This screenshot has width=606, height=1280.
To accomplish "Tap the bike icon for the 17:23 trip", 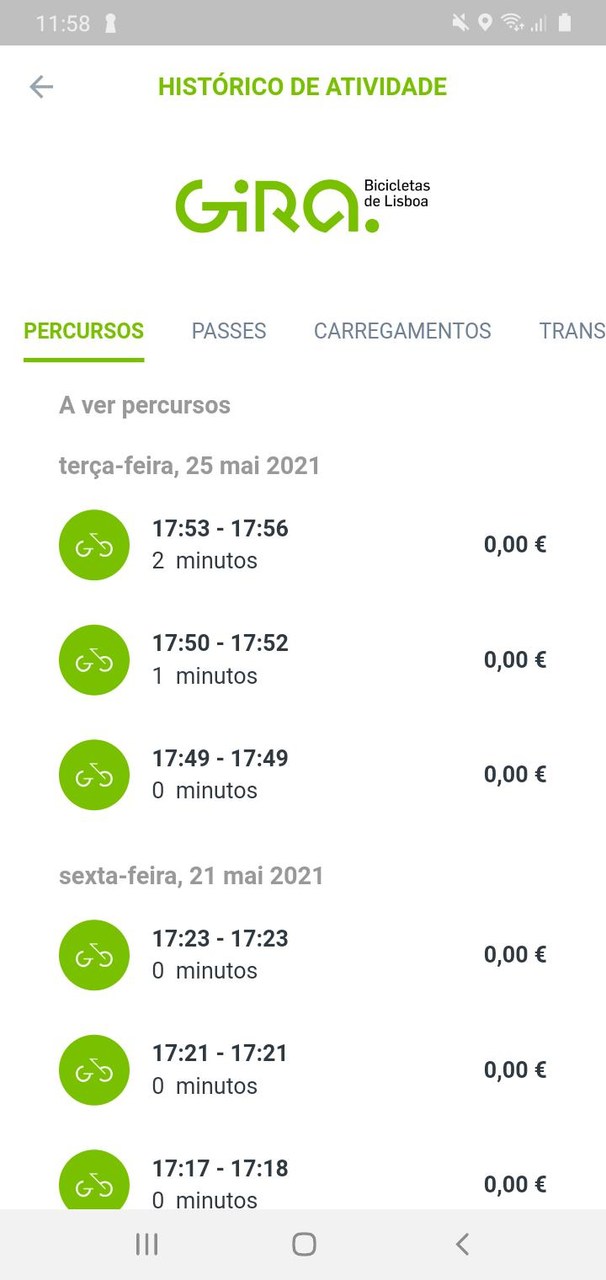I will pos(94,954).
